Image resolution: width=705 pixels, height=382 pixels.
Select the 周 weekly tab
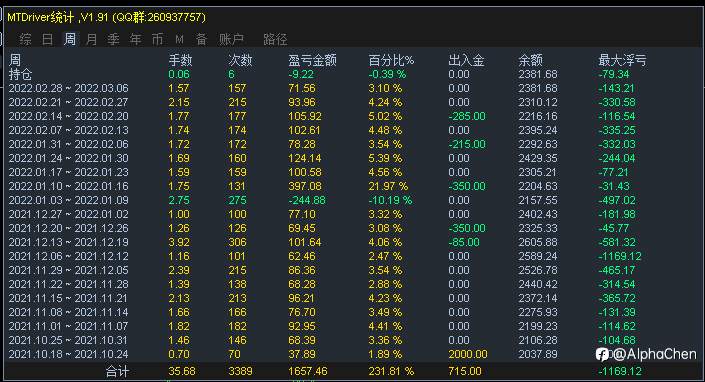click(x=70, y=40)
